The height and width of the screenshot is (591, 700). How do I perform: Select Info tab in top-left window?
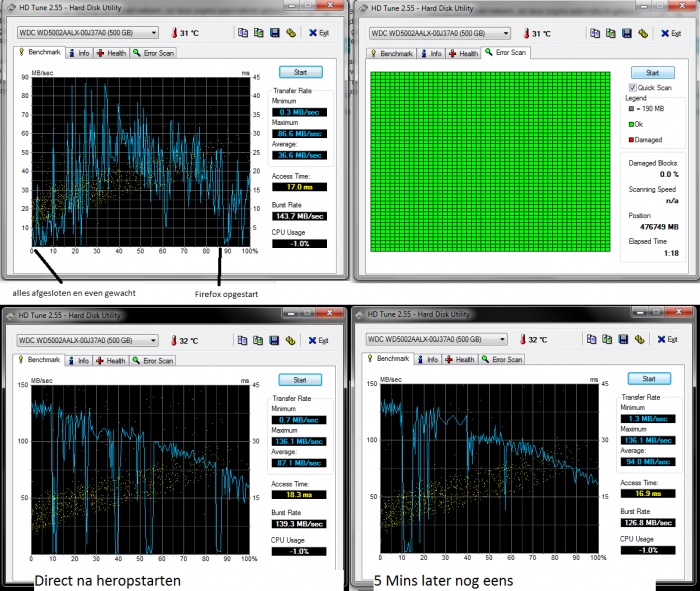point(79,53)
